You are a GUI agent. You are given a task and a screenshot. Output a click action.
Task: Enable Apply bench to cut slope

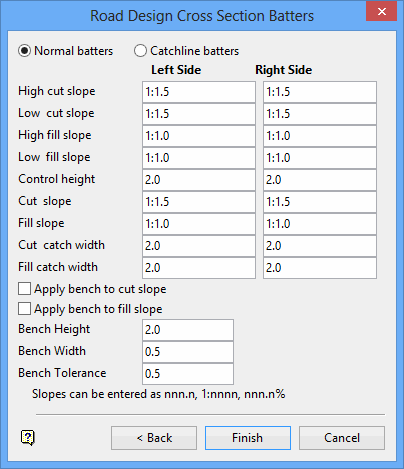24,289
